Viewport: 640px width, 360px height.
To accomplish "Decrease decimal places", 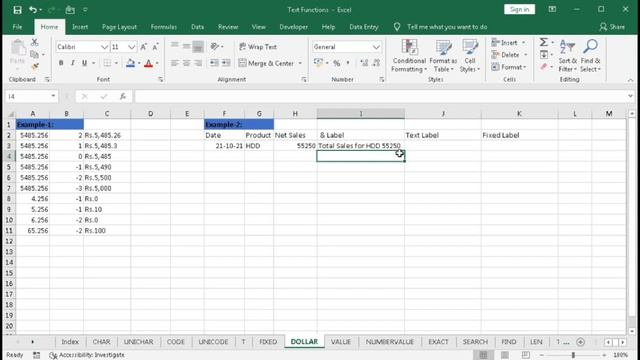I will [x=376, y=63].
